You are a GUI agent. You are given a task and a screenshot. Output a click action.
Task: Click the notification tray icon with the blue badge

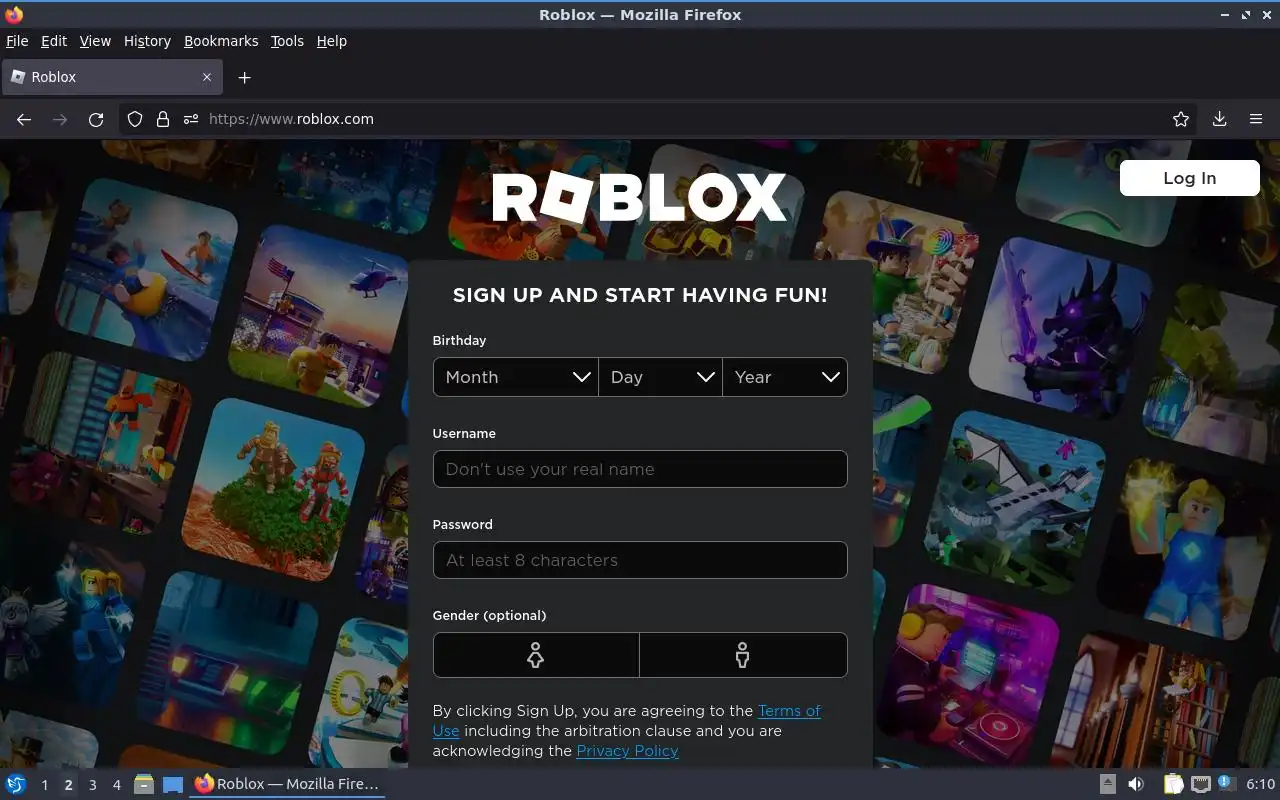pos(1227,784)
